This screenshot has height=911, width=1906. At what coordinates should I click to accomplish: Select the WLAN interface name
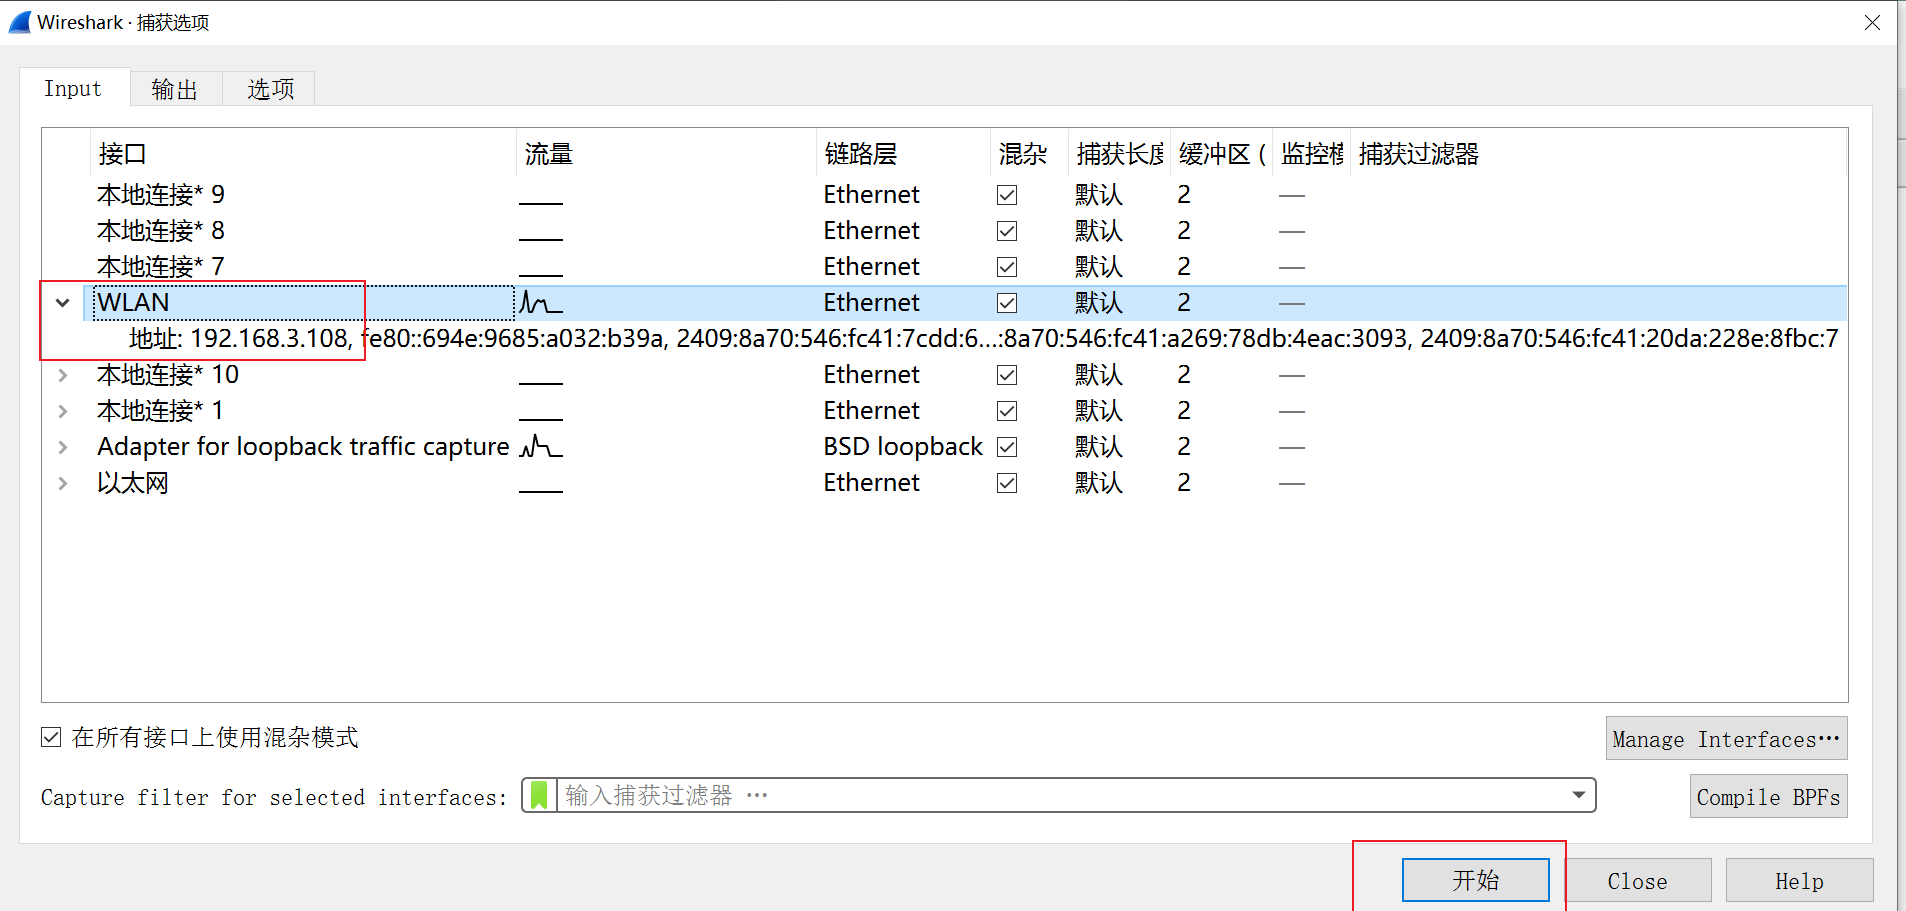[133, 303]
